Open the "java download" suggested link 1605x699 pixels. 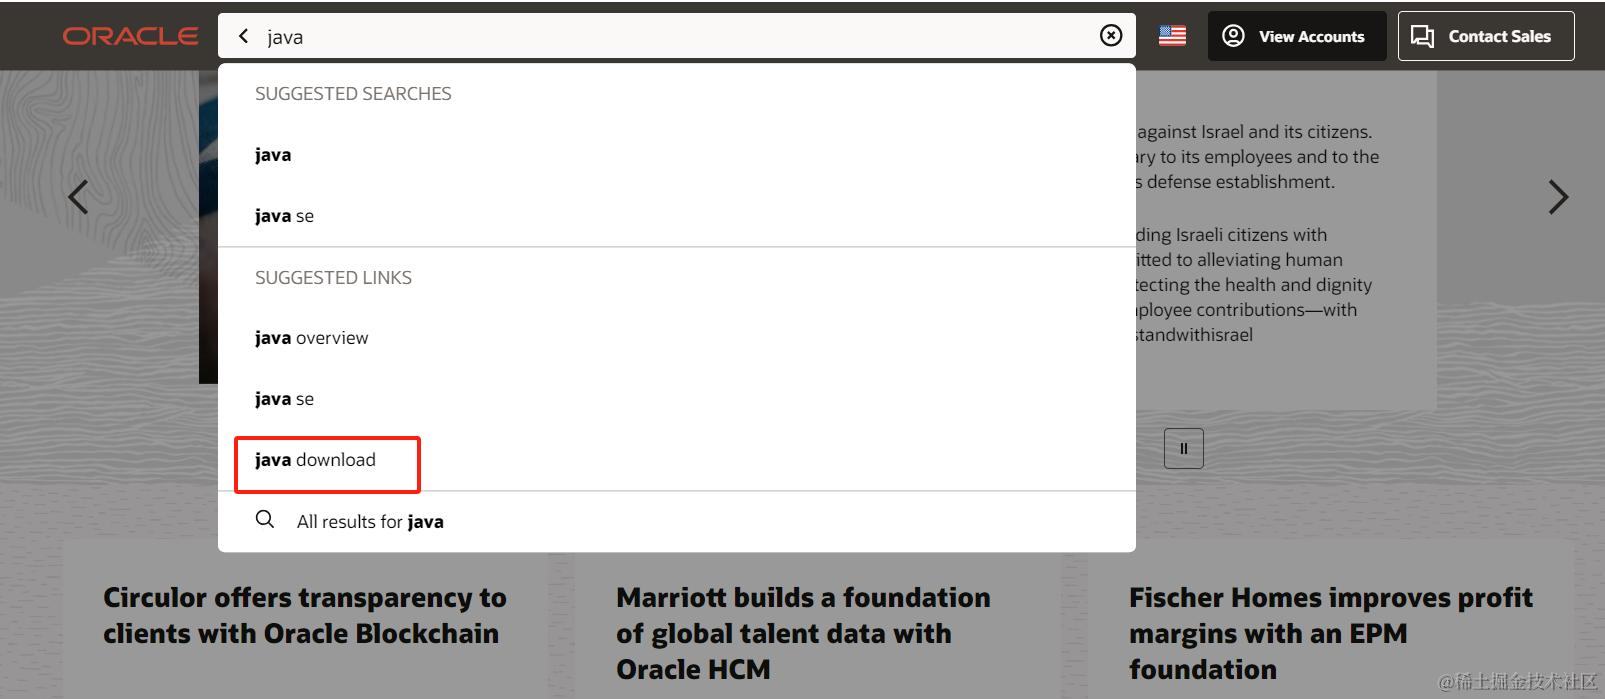(x=315, y=460)
